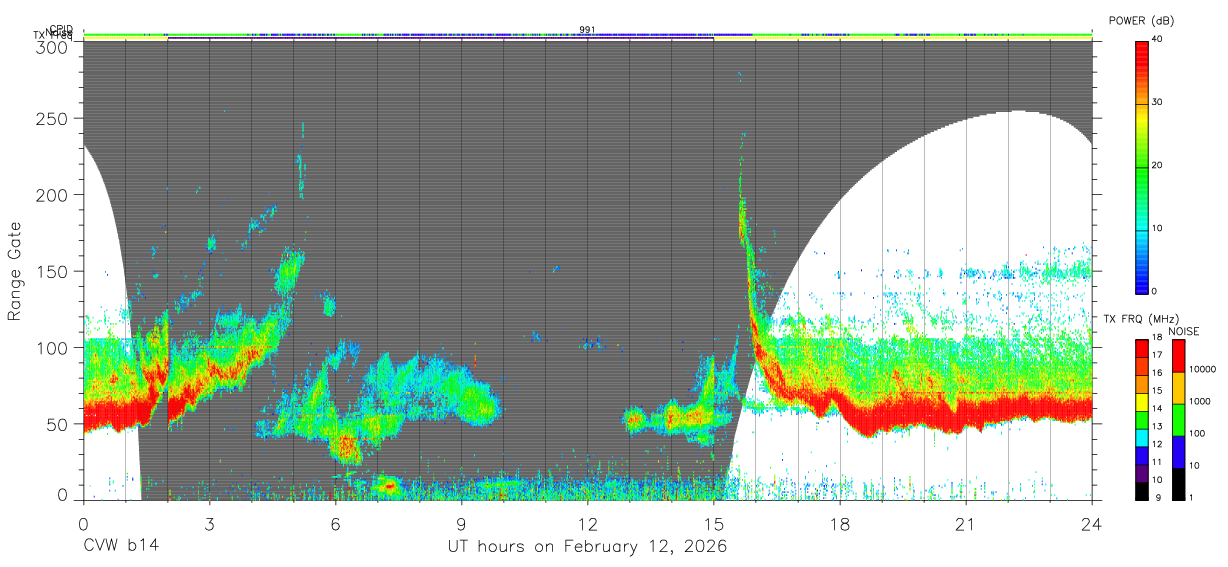The width and height of the screenshot is (1228, 567).
Task: Click the blue swatch in the NOISE legend
Action: (1178, 452)
